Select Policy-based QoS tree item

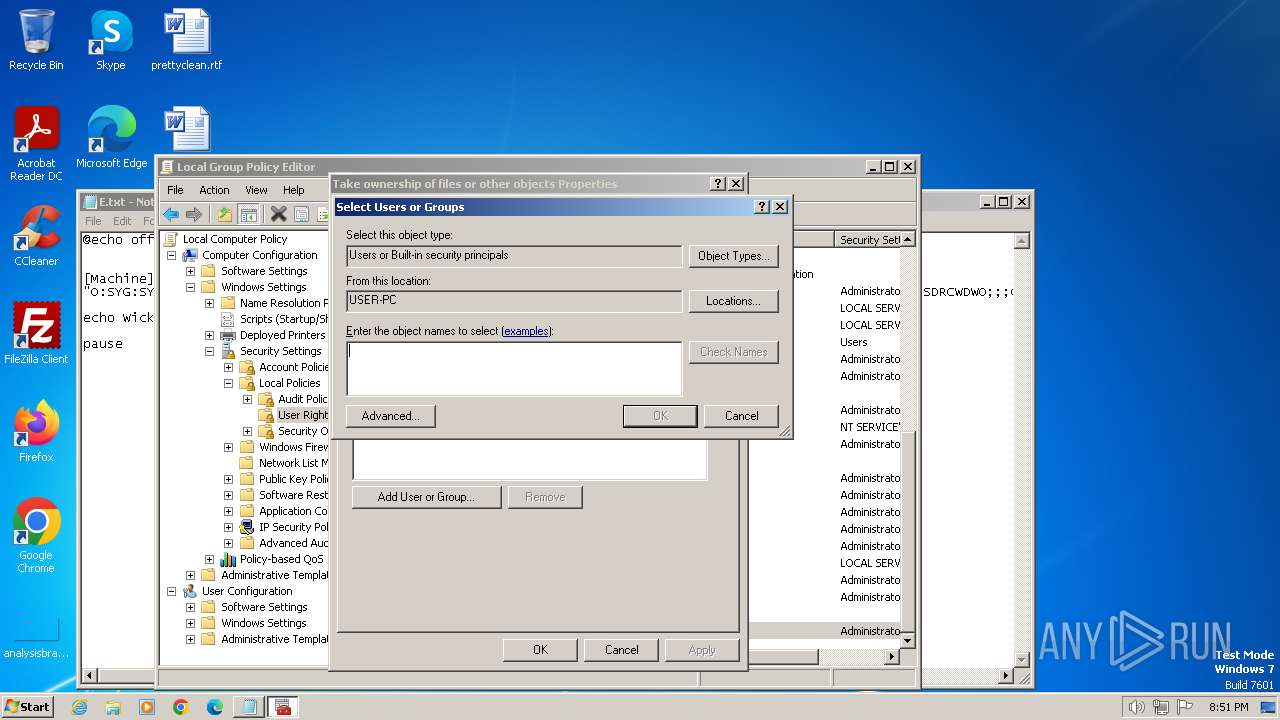pyautogui.click(x=281, y=559)
